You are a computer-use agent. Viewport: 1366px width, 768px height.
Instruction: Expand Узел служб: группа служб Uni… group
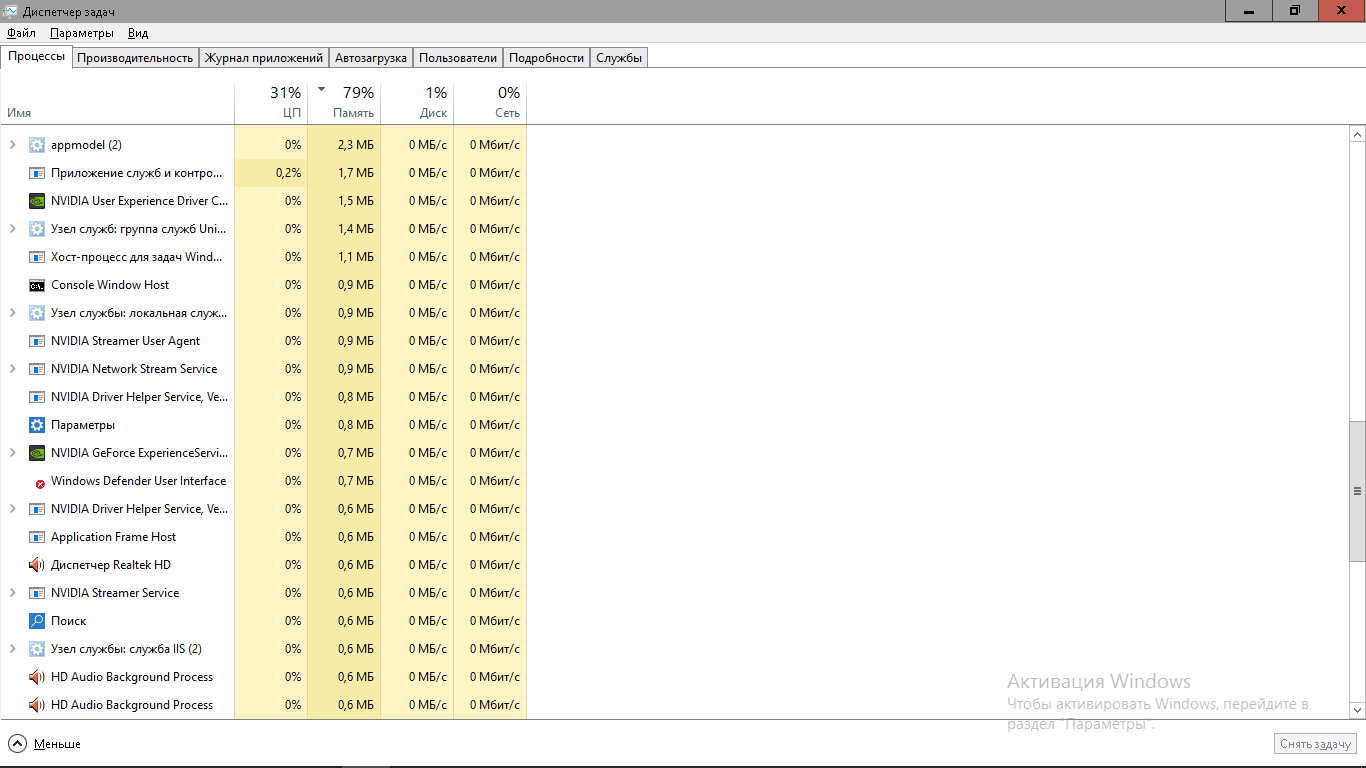(12, 229)
